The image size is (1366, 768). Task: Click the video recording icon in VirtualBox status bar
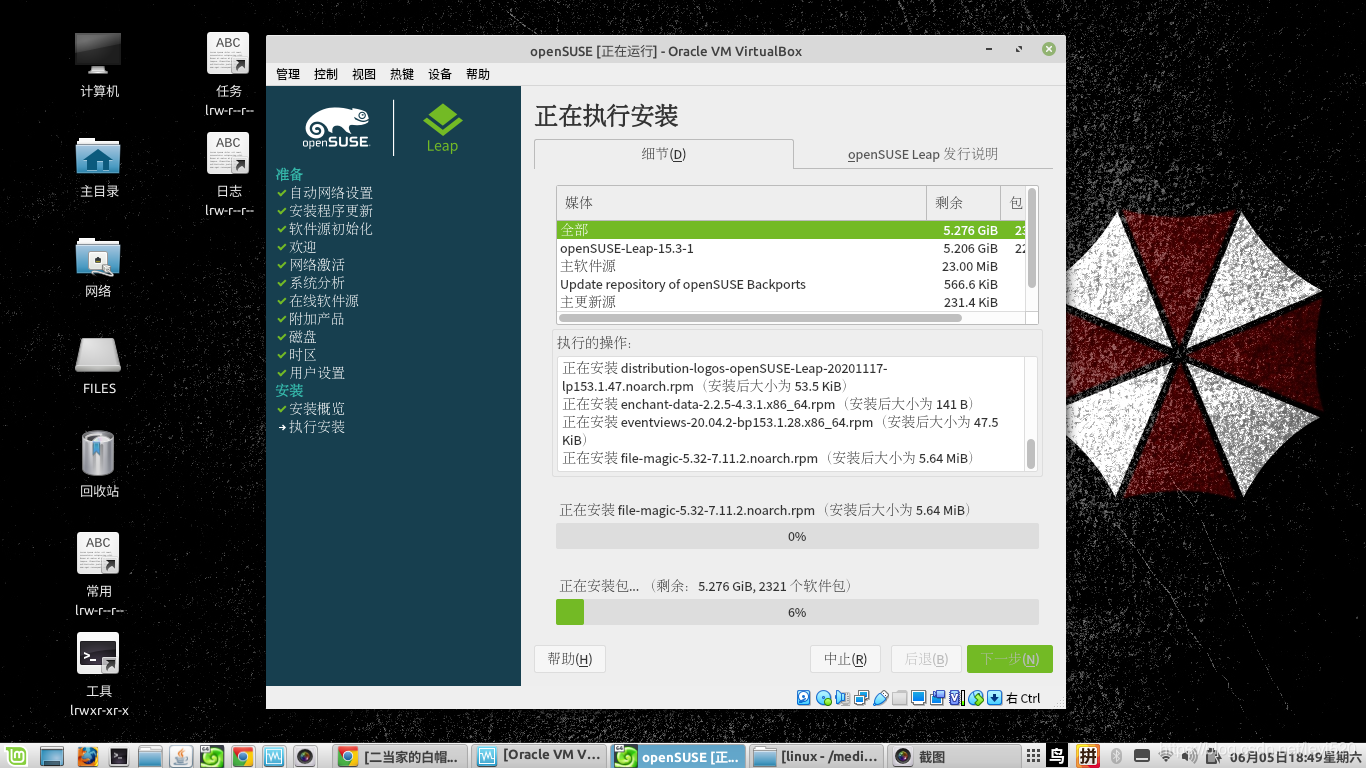click(x=937, y=698)
